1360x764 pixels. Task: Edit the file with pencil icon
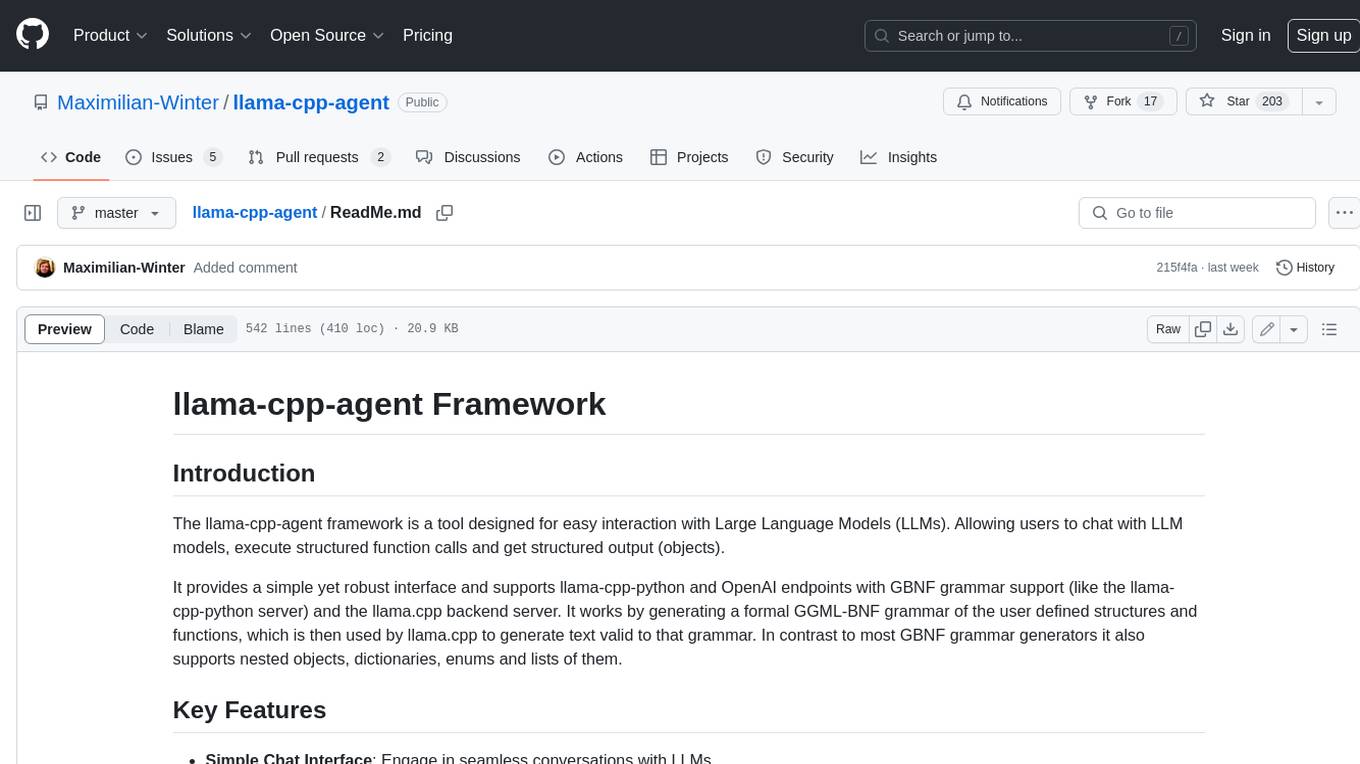click(x=1267, y=329)
